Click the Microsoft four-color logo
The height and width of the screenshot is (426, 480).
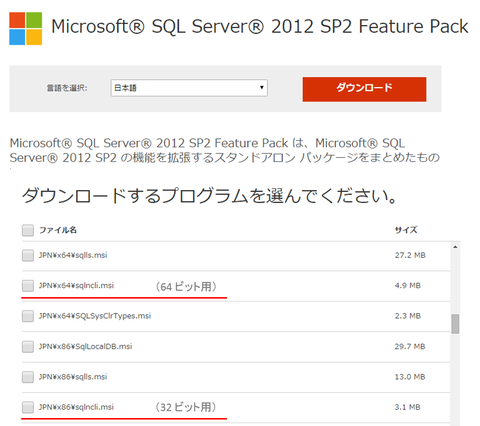[x=26, y=29]
